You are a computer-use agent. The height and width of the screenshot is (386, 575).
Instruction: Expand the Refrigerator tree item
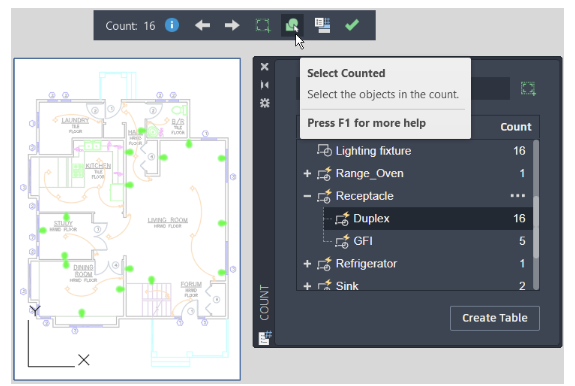tap(307, 264)
